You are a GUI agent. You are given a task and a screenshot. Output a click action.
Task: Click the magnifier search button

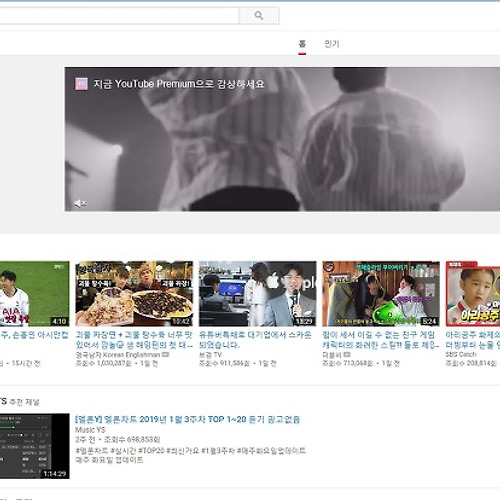point(259,16)
